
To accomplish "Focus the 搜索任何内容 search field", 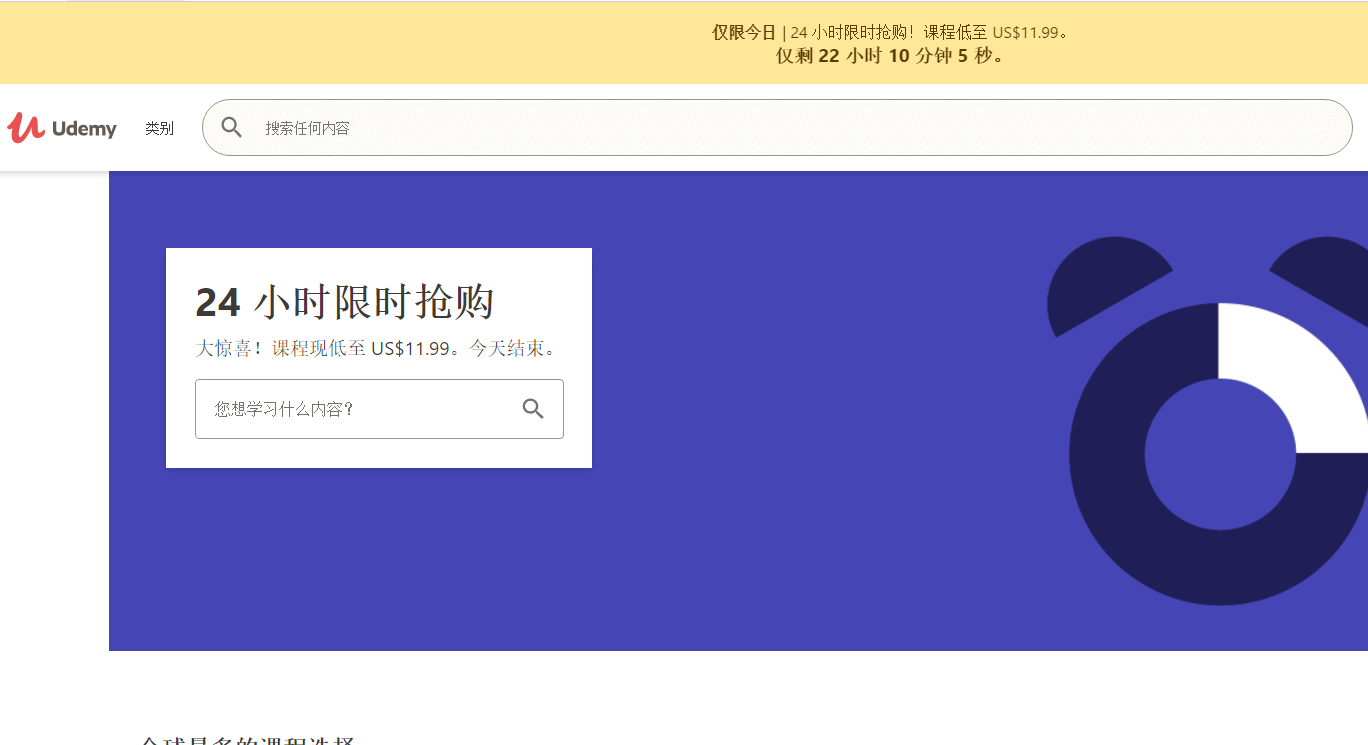I will [777, 127].
